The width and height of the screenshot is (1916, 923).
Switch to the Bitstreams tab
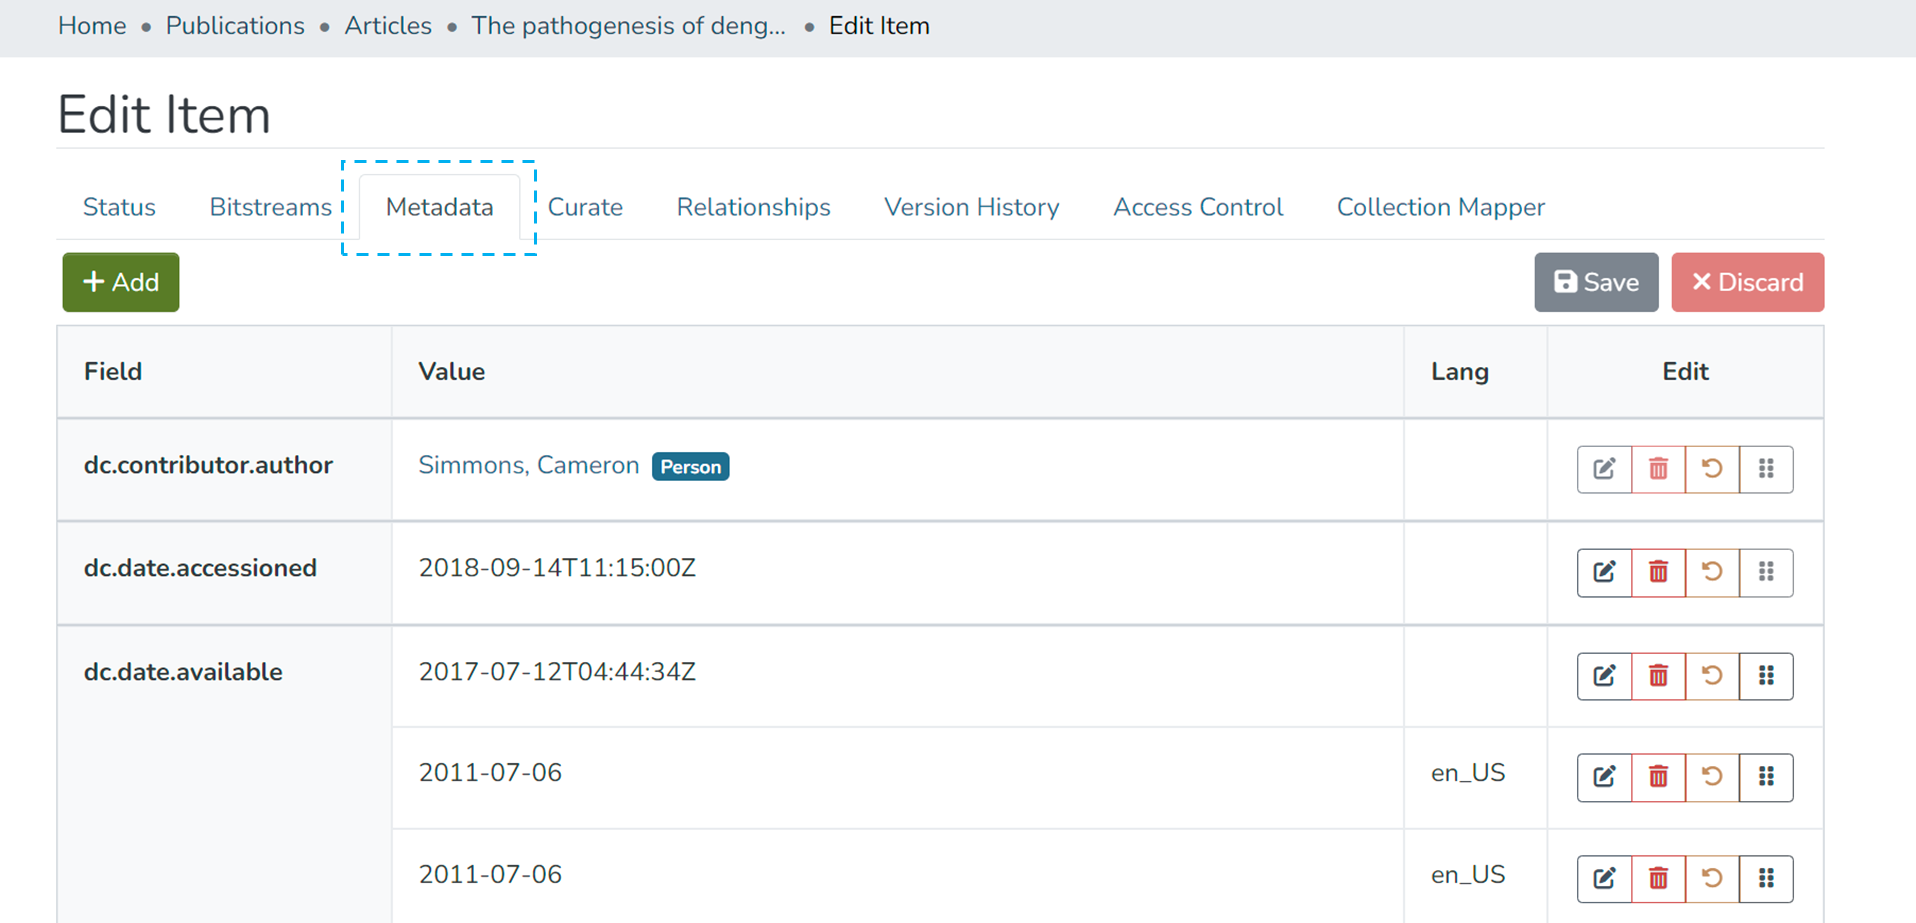point(270,207)
